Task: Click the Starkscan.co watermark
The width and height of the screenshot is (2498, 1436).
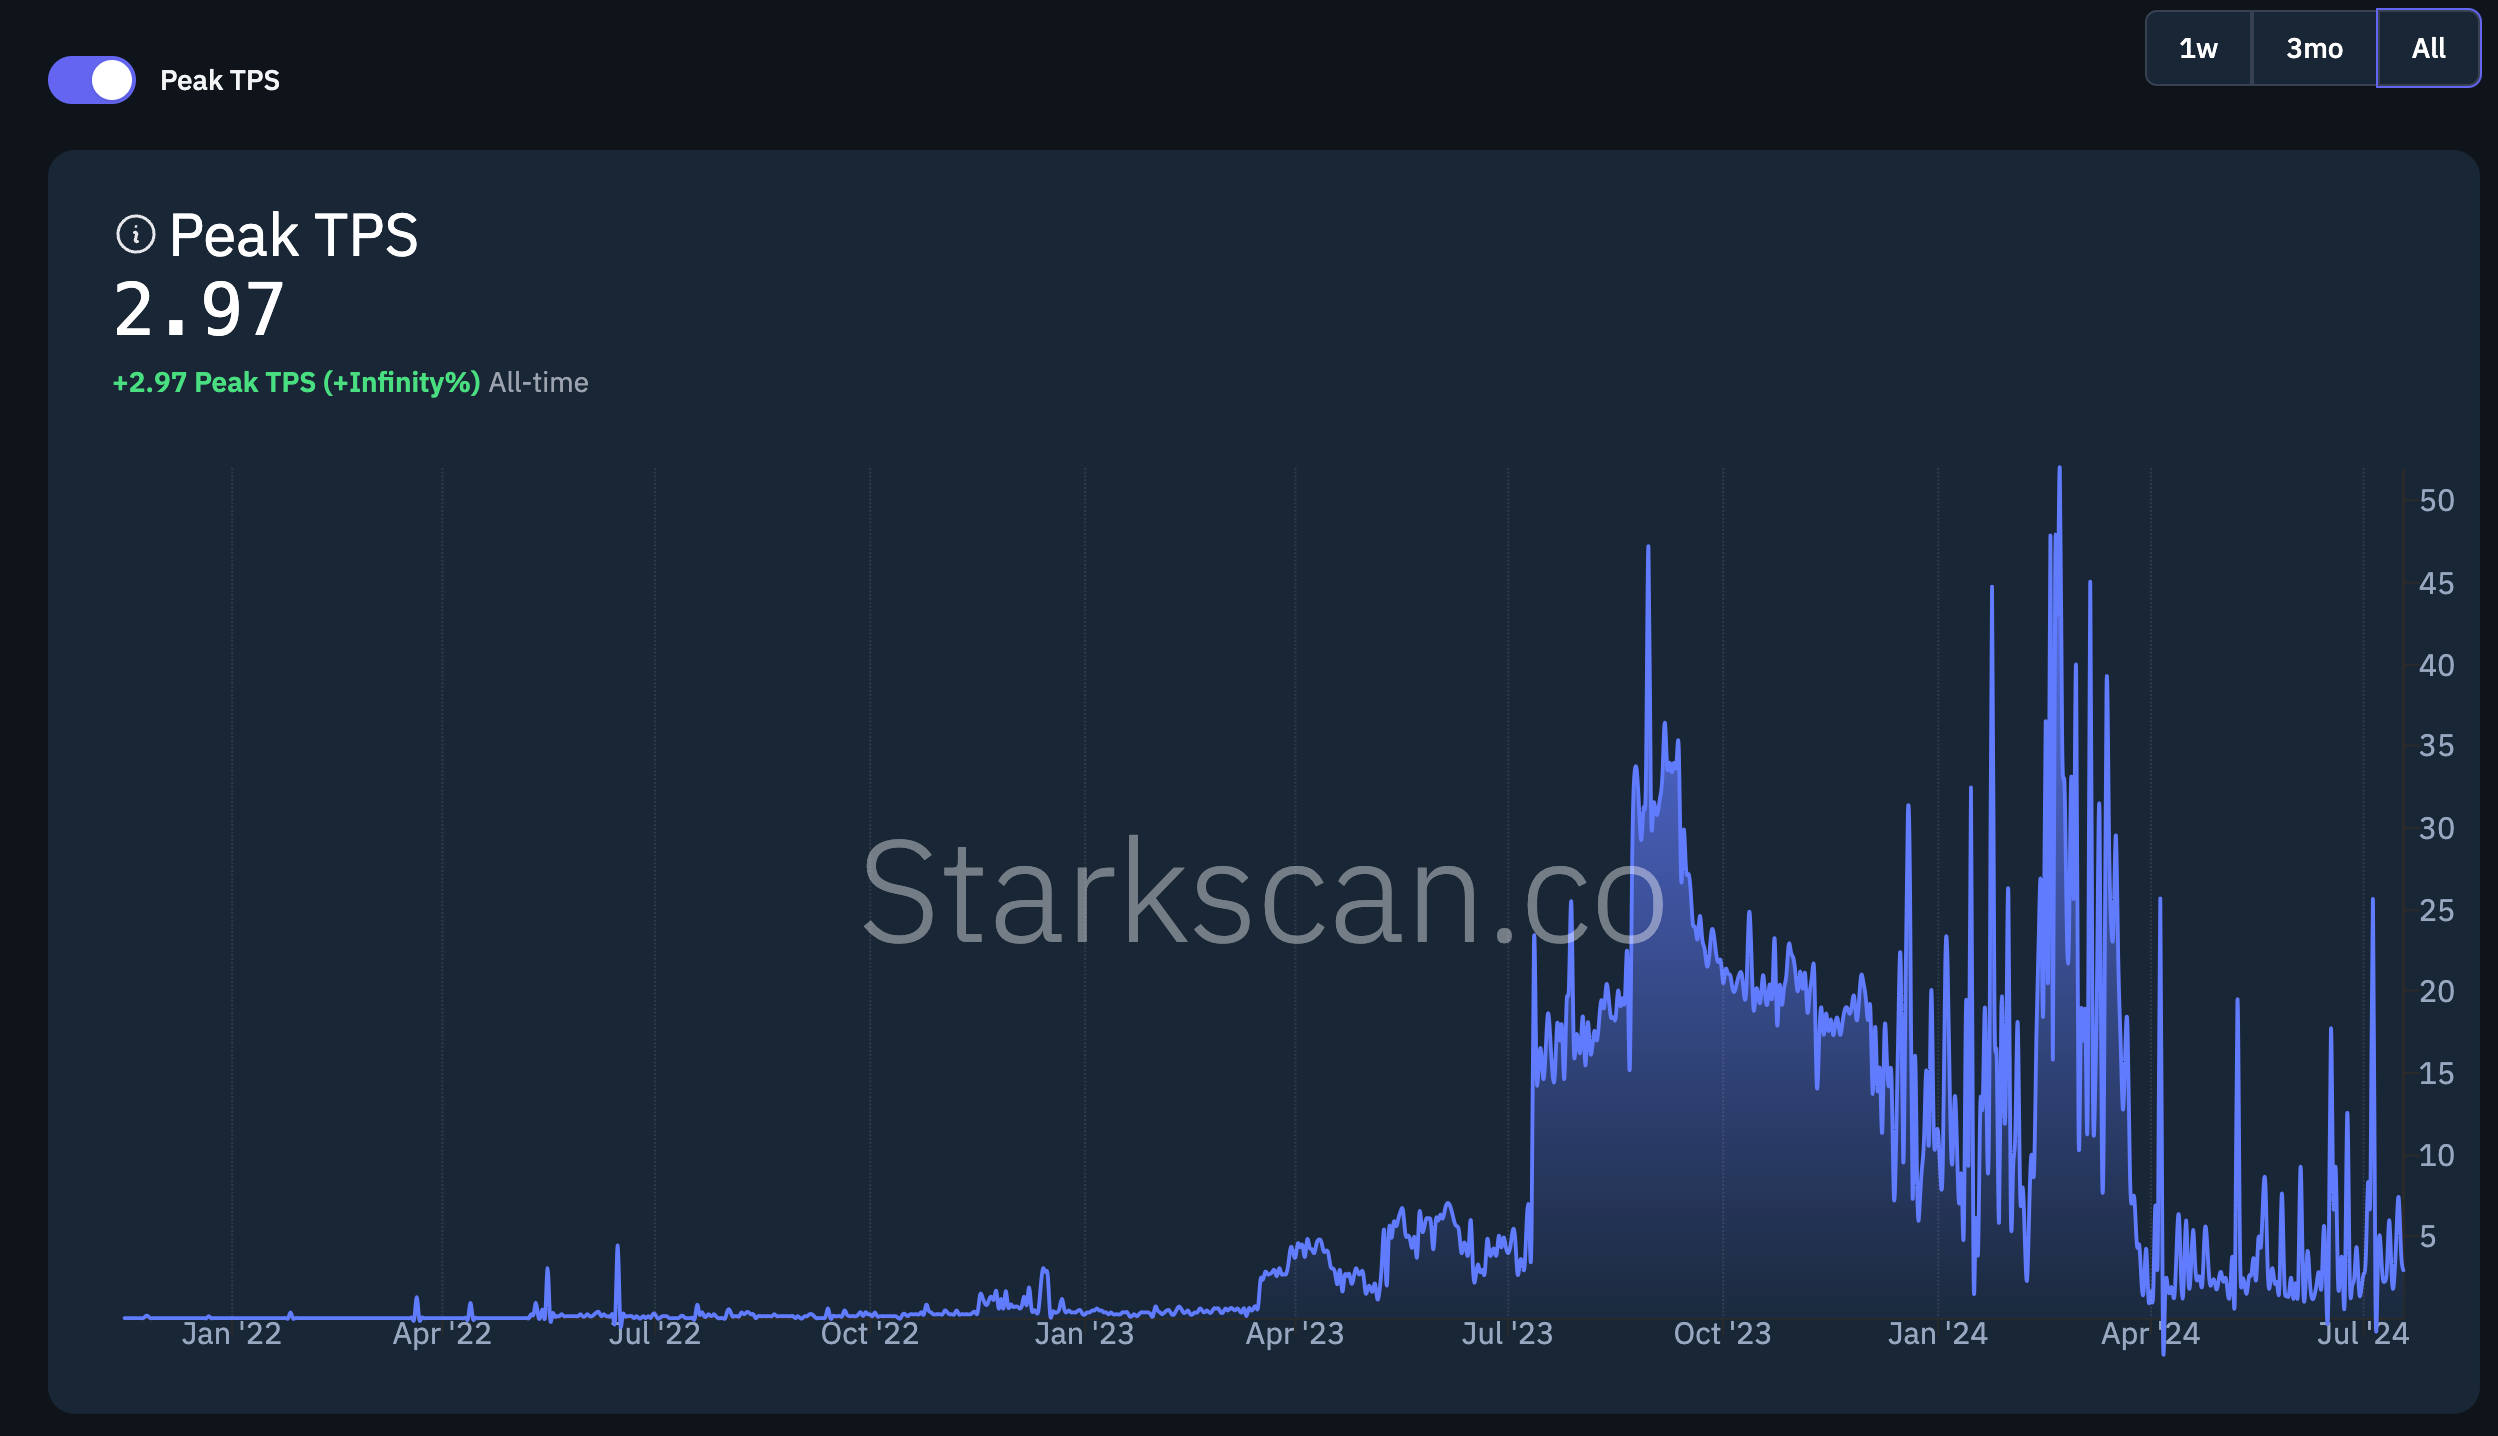Action: [x=1263, y=891]
